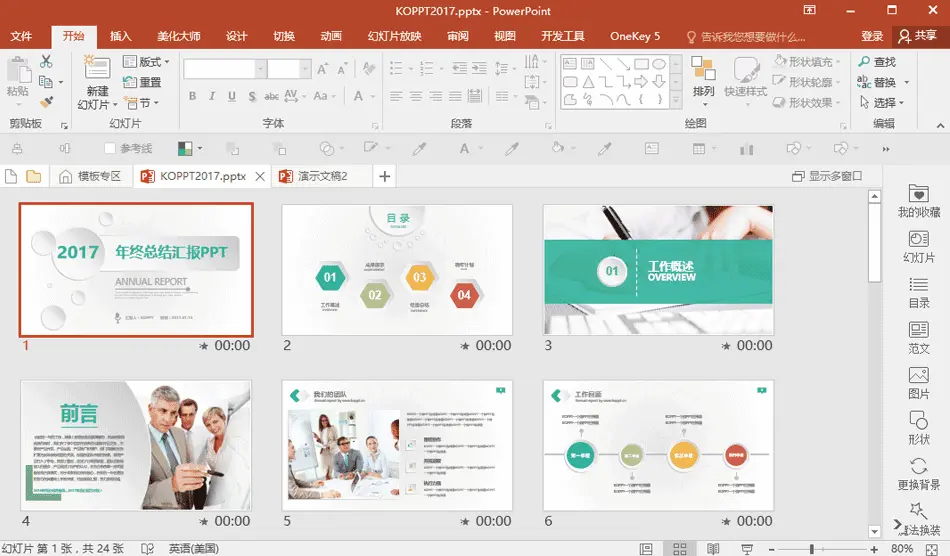The width and height of the screenshot is (950, 556).
Task: Click the Cut scissors icon
Action: (x=47, y=61)
